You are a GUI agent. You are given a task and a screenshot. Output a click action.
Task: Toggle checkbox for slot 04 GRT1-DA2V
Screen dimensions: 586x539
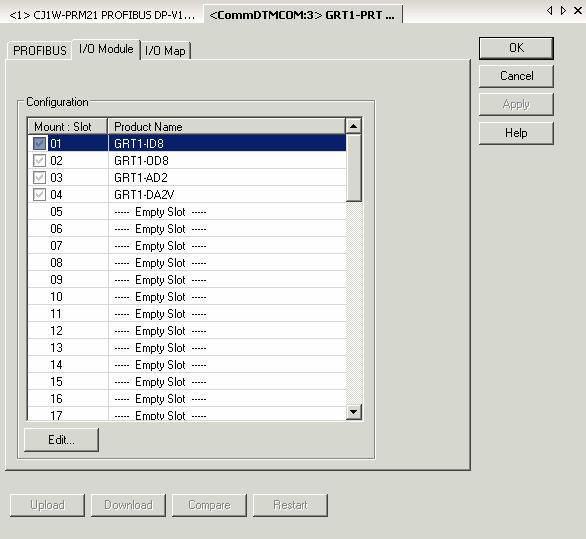(40, 195)
